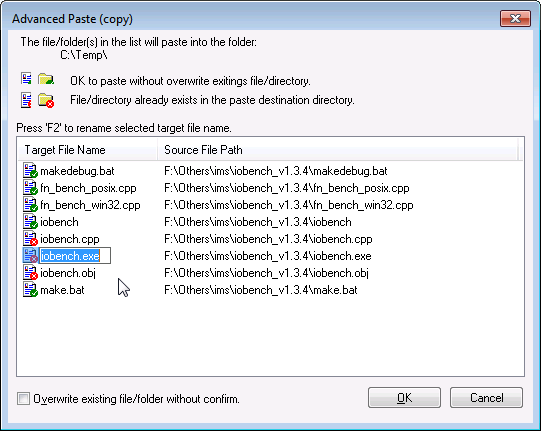Click the legend file icon for OK to paste
541x431 pixels.
(x=26, y=79)
